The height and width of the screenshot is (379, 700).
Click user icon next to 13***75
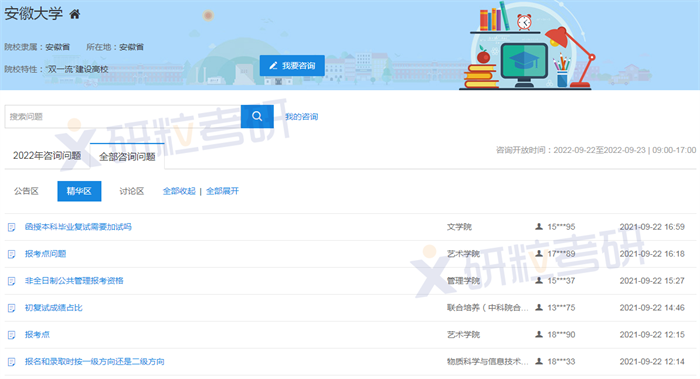tap(539, 307)
